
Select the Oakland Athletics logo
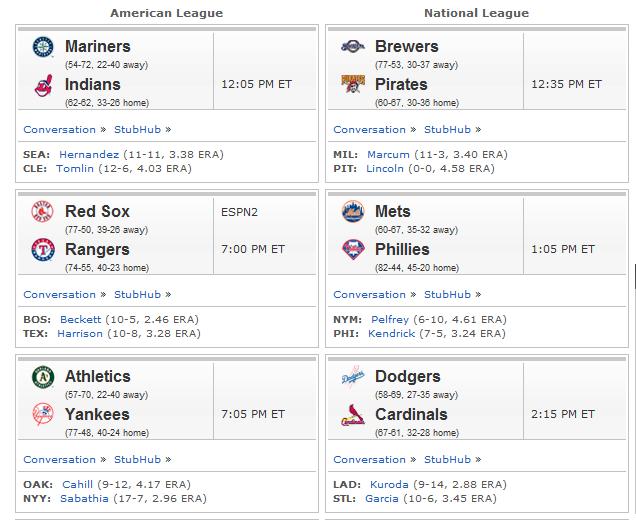(x=43, y=377)
